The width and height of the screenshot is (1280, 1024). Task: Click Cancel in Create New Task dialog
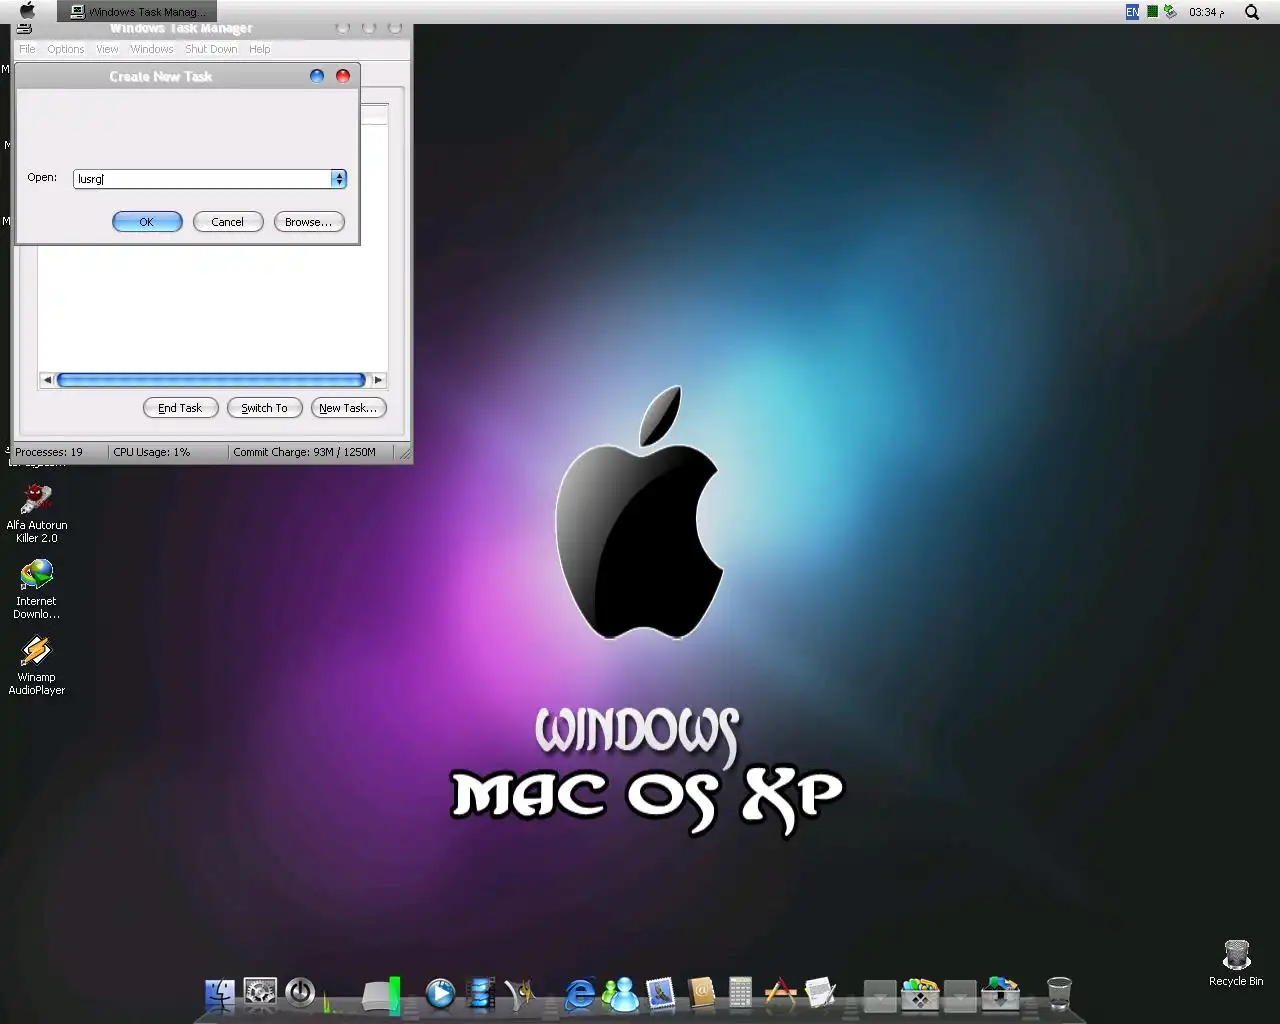tap(227, 222)
